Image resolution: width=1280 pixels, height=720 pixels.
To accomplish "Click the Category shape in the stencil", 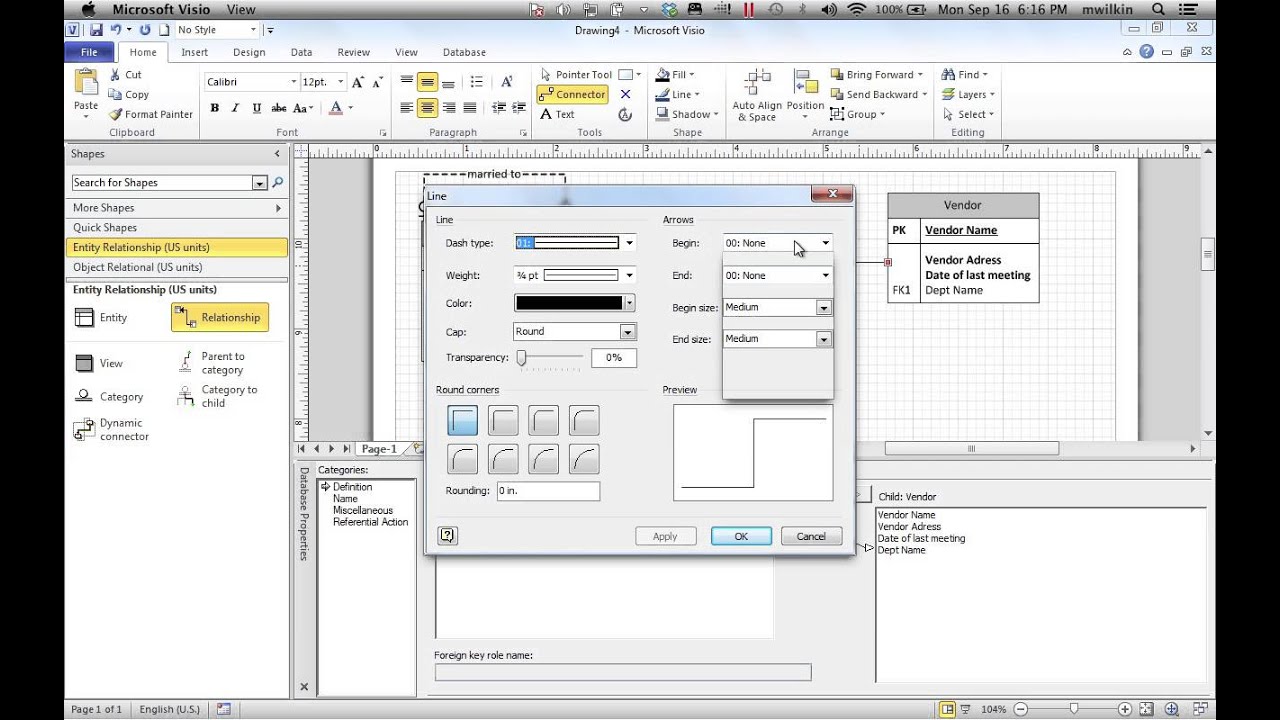I will click(108, 396).
